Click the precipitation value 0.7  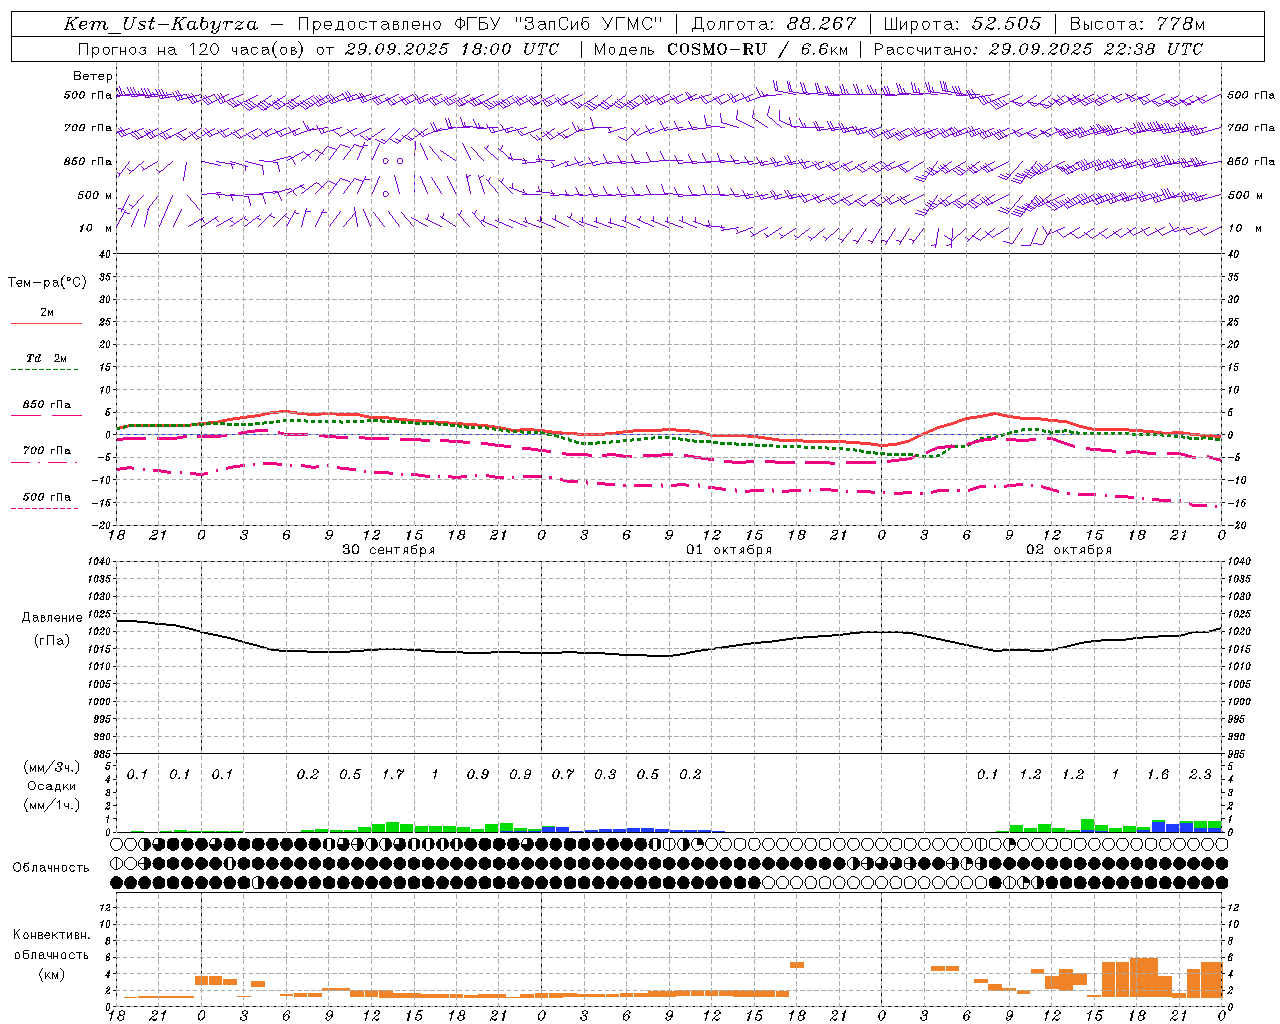[x=563, y=774]
